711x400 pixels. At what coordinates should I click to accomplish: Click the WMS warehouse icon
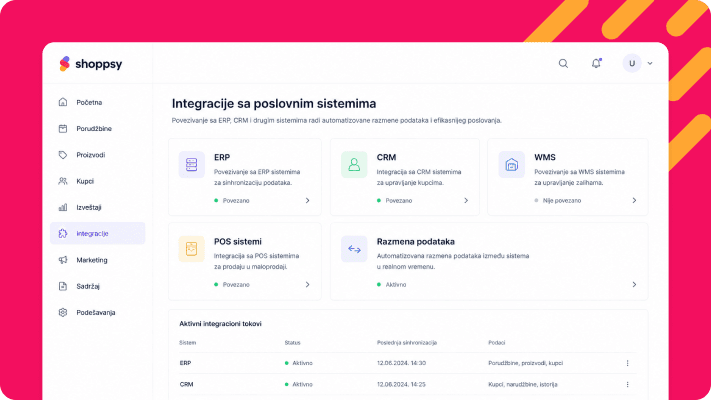(x=511, y=165)
